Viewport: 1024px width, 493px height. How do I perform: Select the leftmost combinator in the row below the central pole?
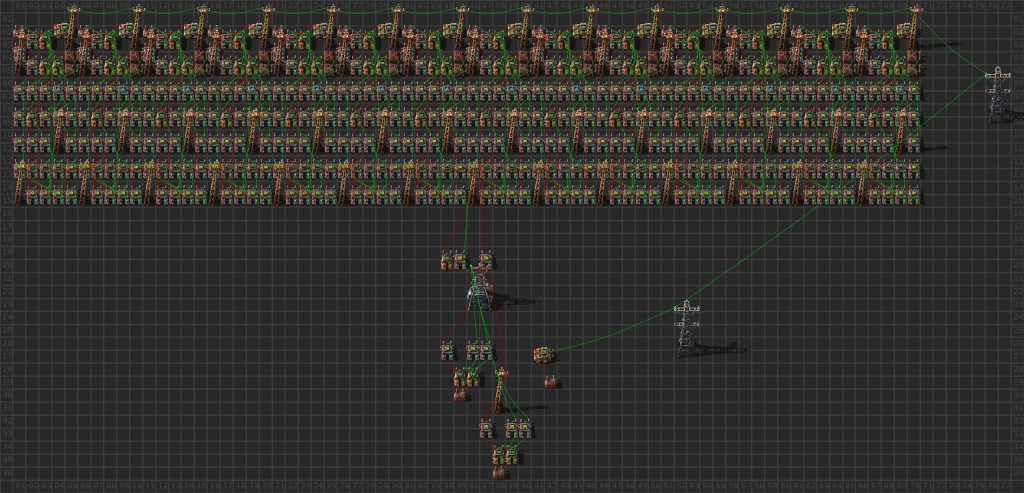pos(448,350)
